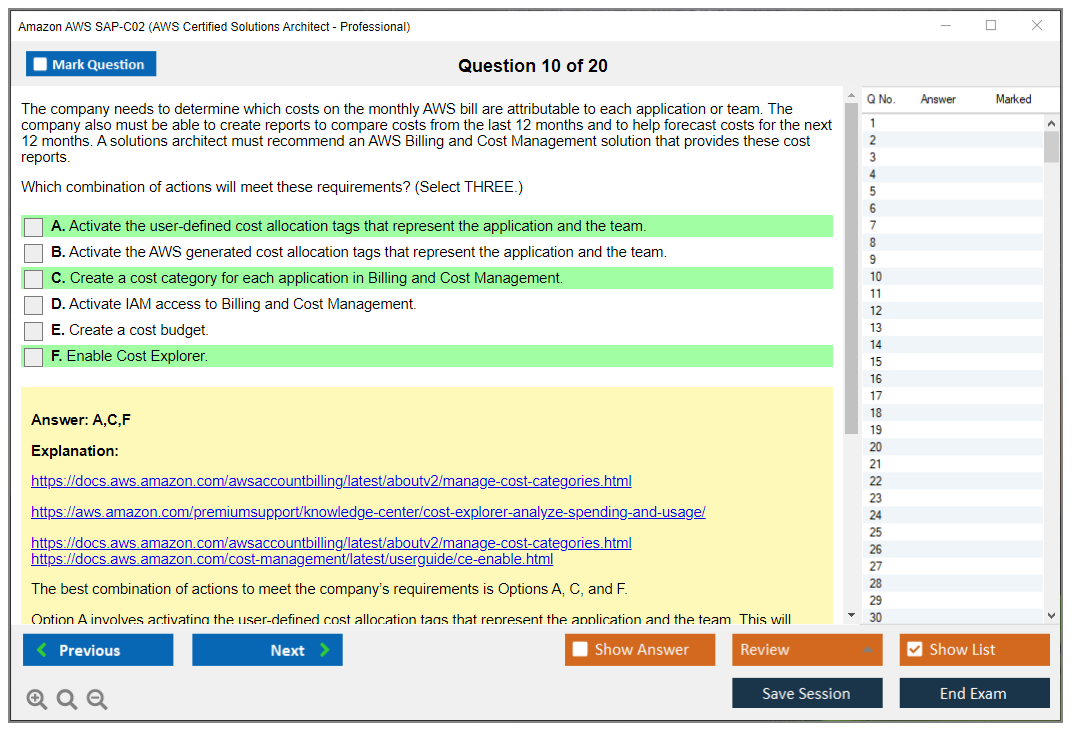Open the cost-explorer-analyze-spending-and-usage link

[x=368, y=512]
